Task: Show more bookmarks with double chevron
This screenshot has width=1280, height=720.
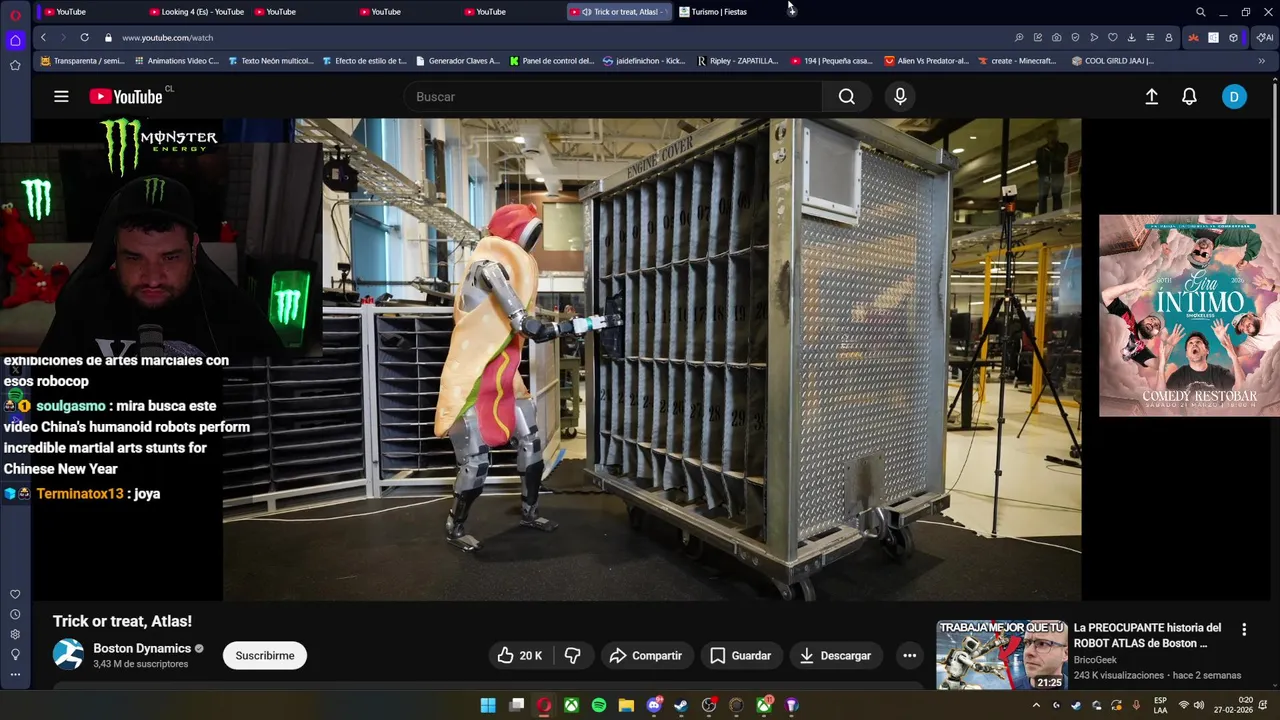Action: [x=1261, y=61]
